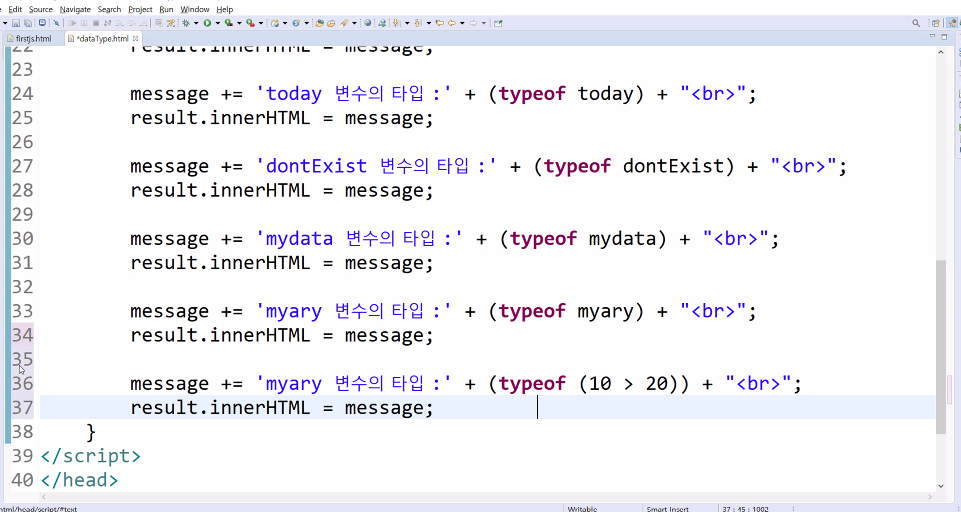Click the horizontal scroll-right arrow
This screenshot has width=961, height=512.
(x=931, y=497)
